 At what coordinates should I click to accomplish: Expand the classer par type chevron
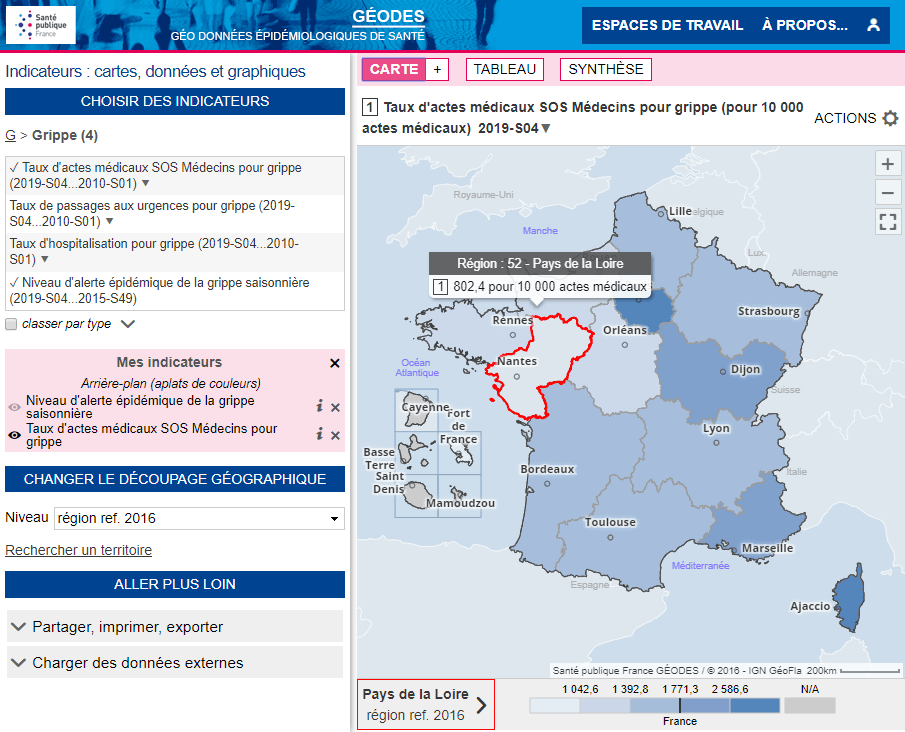128,324
